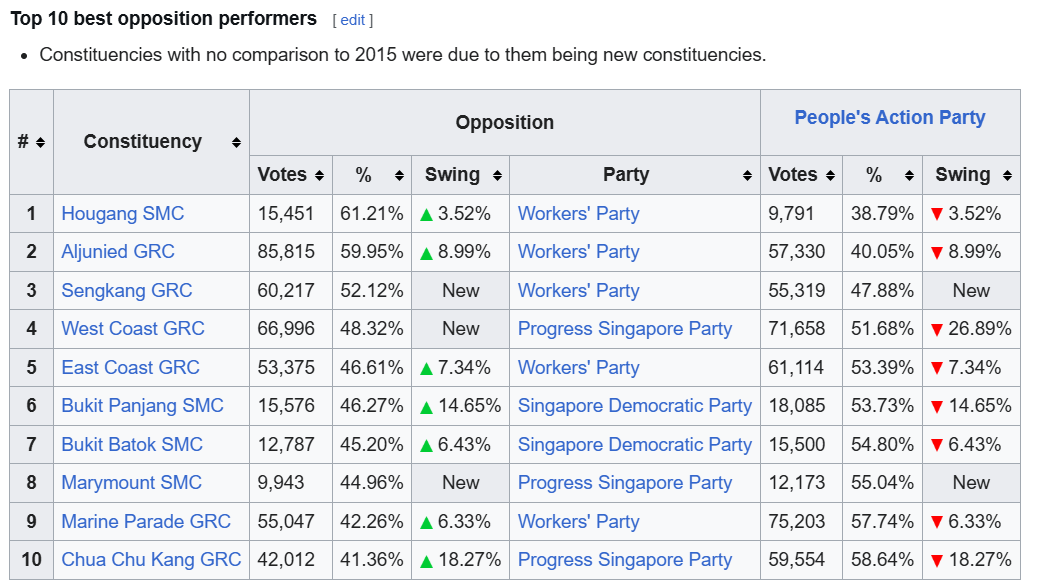The image size is (1038, 587).
Task: Open the edit section link
Action: point(352,20)
